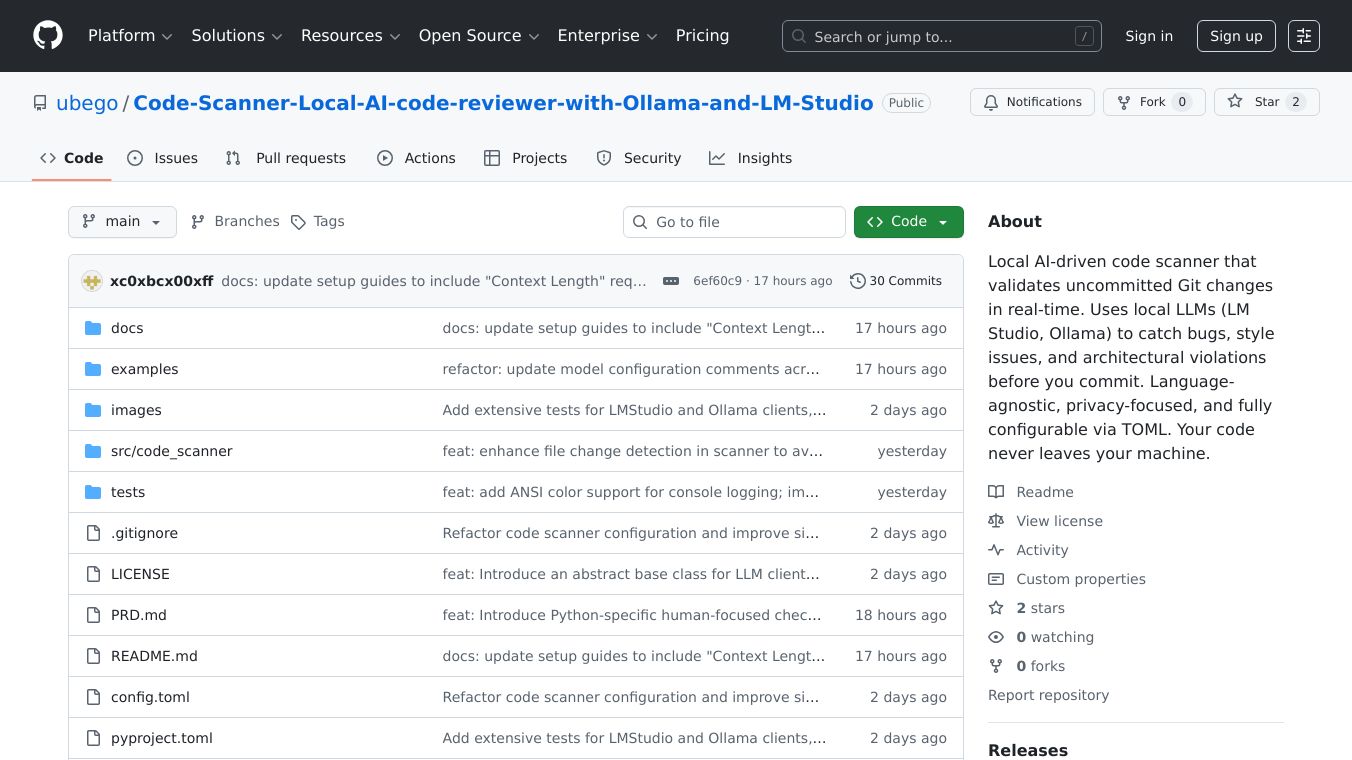Switch to the Issues tab
Viewport: 1352px width, 760px height.
point(163,158)
